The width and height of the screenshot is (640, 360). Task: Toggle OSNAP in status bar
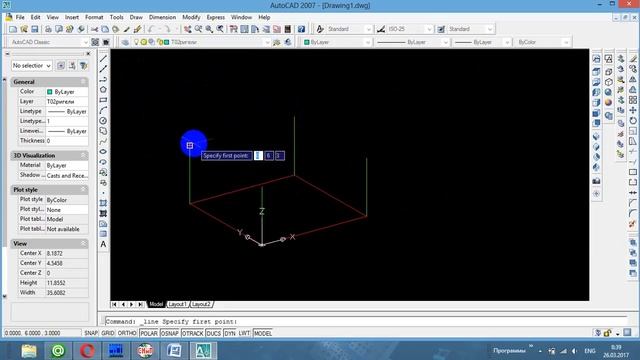[x=170, y=333]
